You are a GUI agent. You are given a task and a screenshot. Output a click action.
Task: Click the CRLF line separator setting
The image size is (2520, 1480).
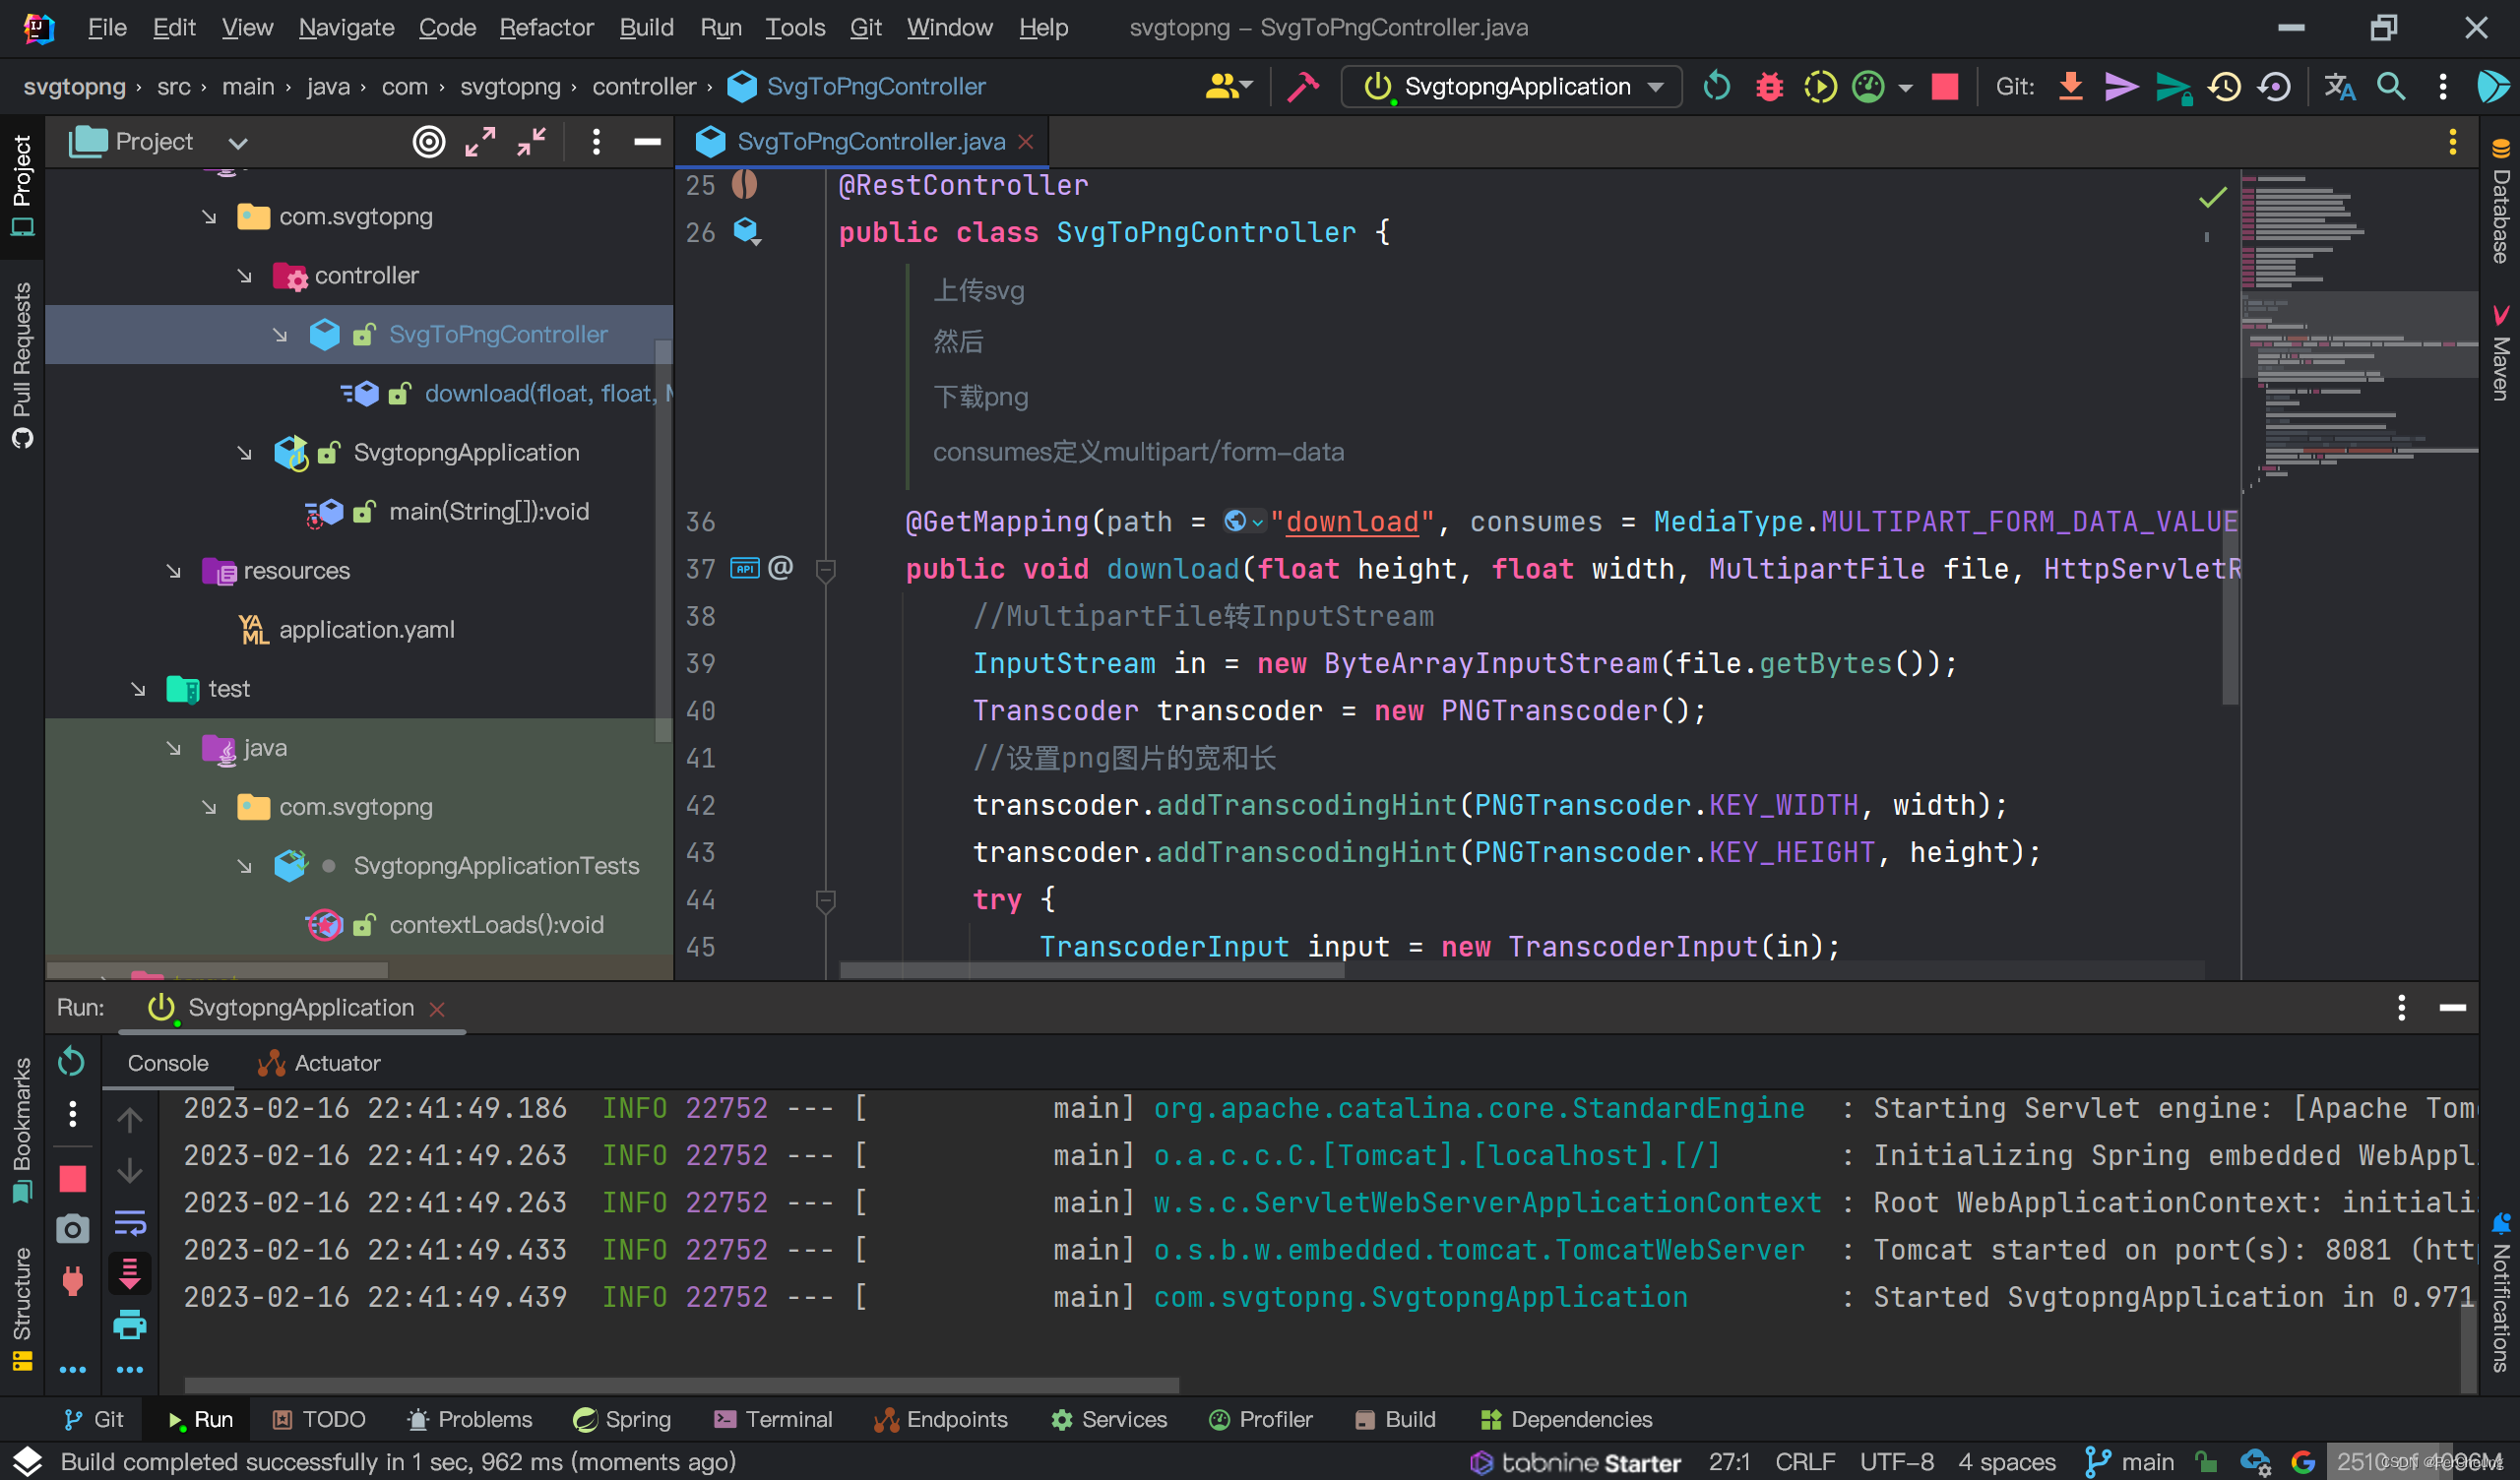point(1805,1462)
